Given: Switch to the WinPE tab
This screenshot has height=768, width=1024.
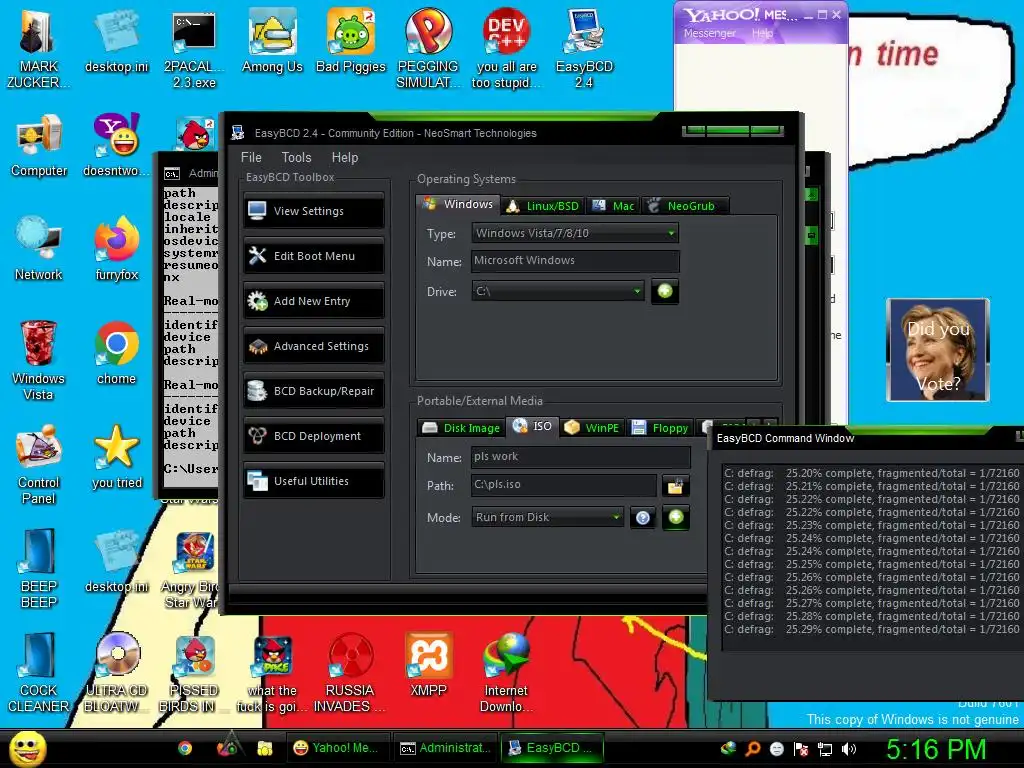Looking at the screenshot, I should 592,428.
